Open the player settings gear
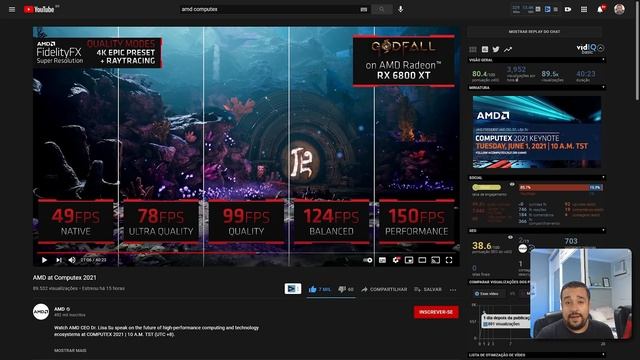This screenshot has width=640, height=360. pyautogui.click(x=396, y=260)
